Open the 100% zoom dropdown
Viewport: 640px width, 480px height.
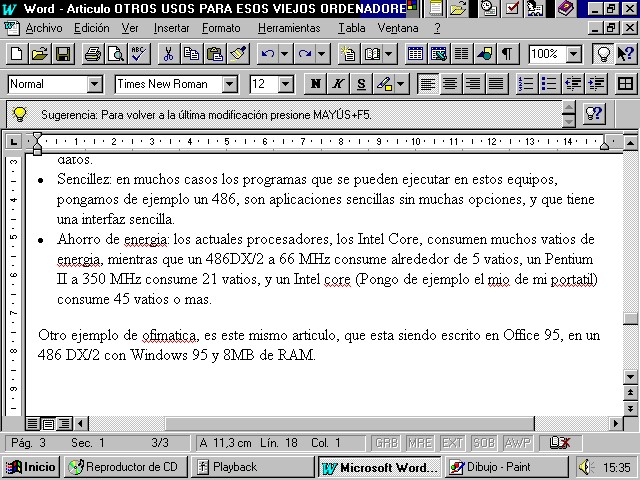[574, 54]
